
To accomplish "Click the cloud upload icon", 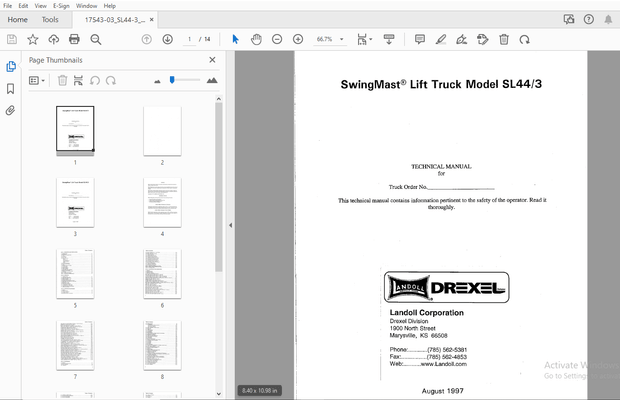I will coord(53,39).
